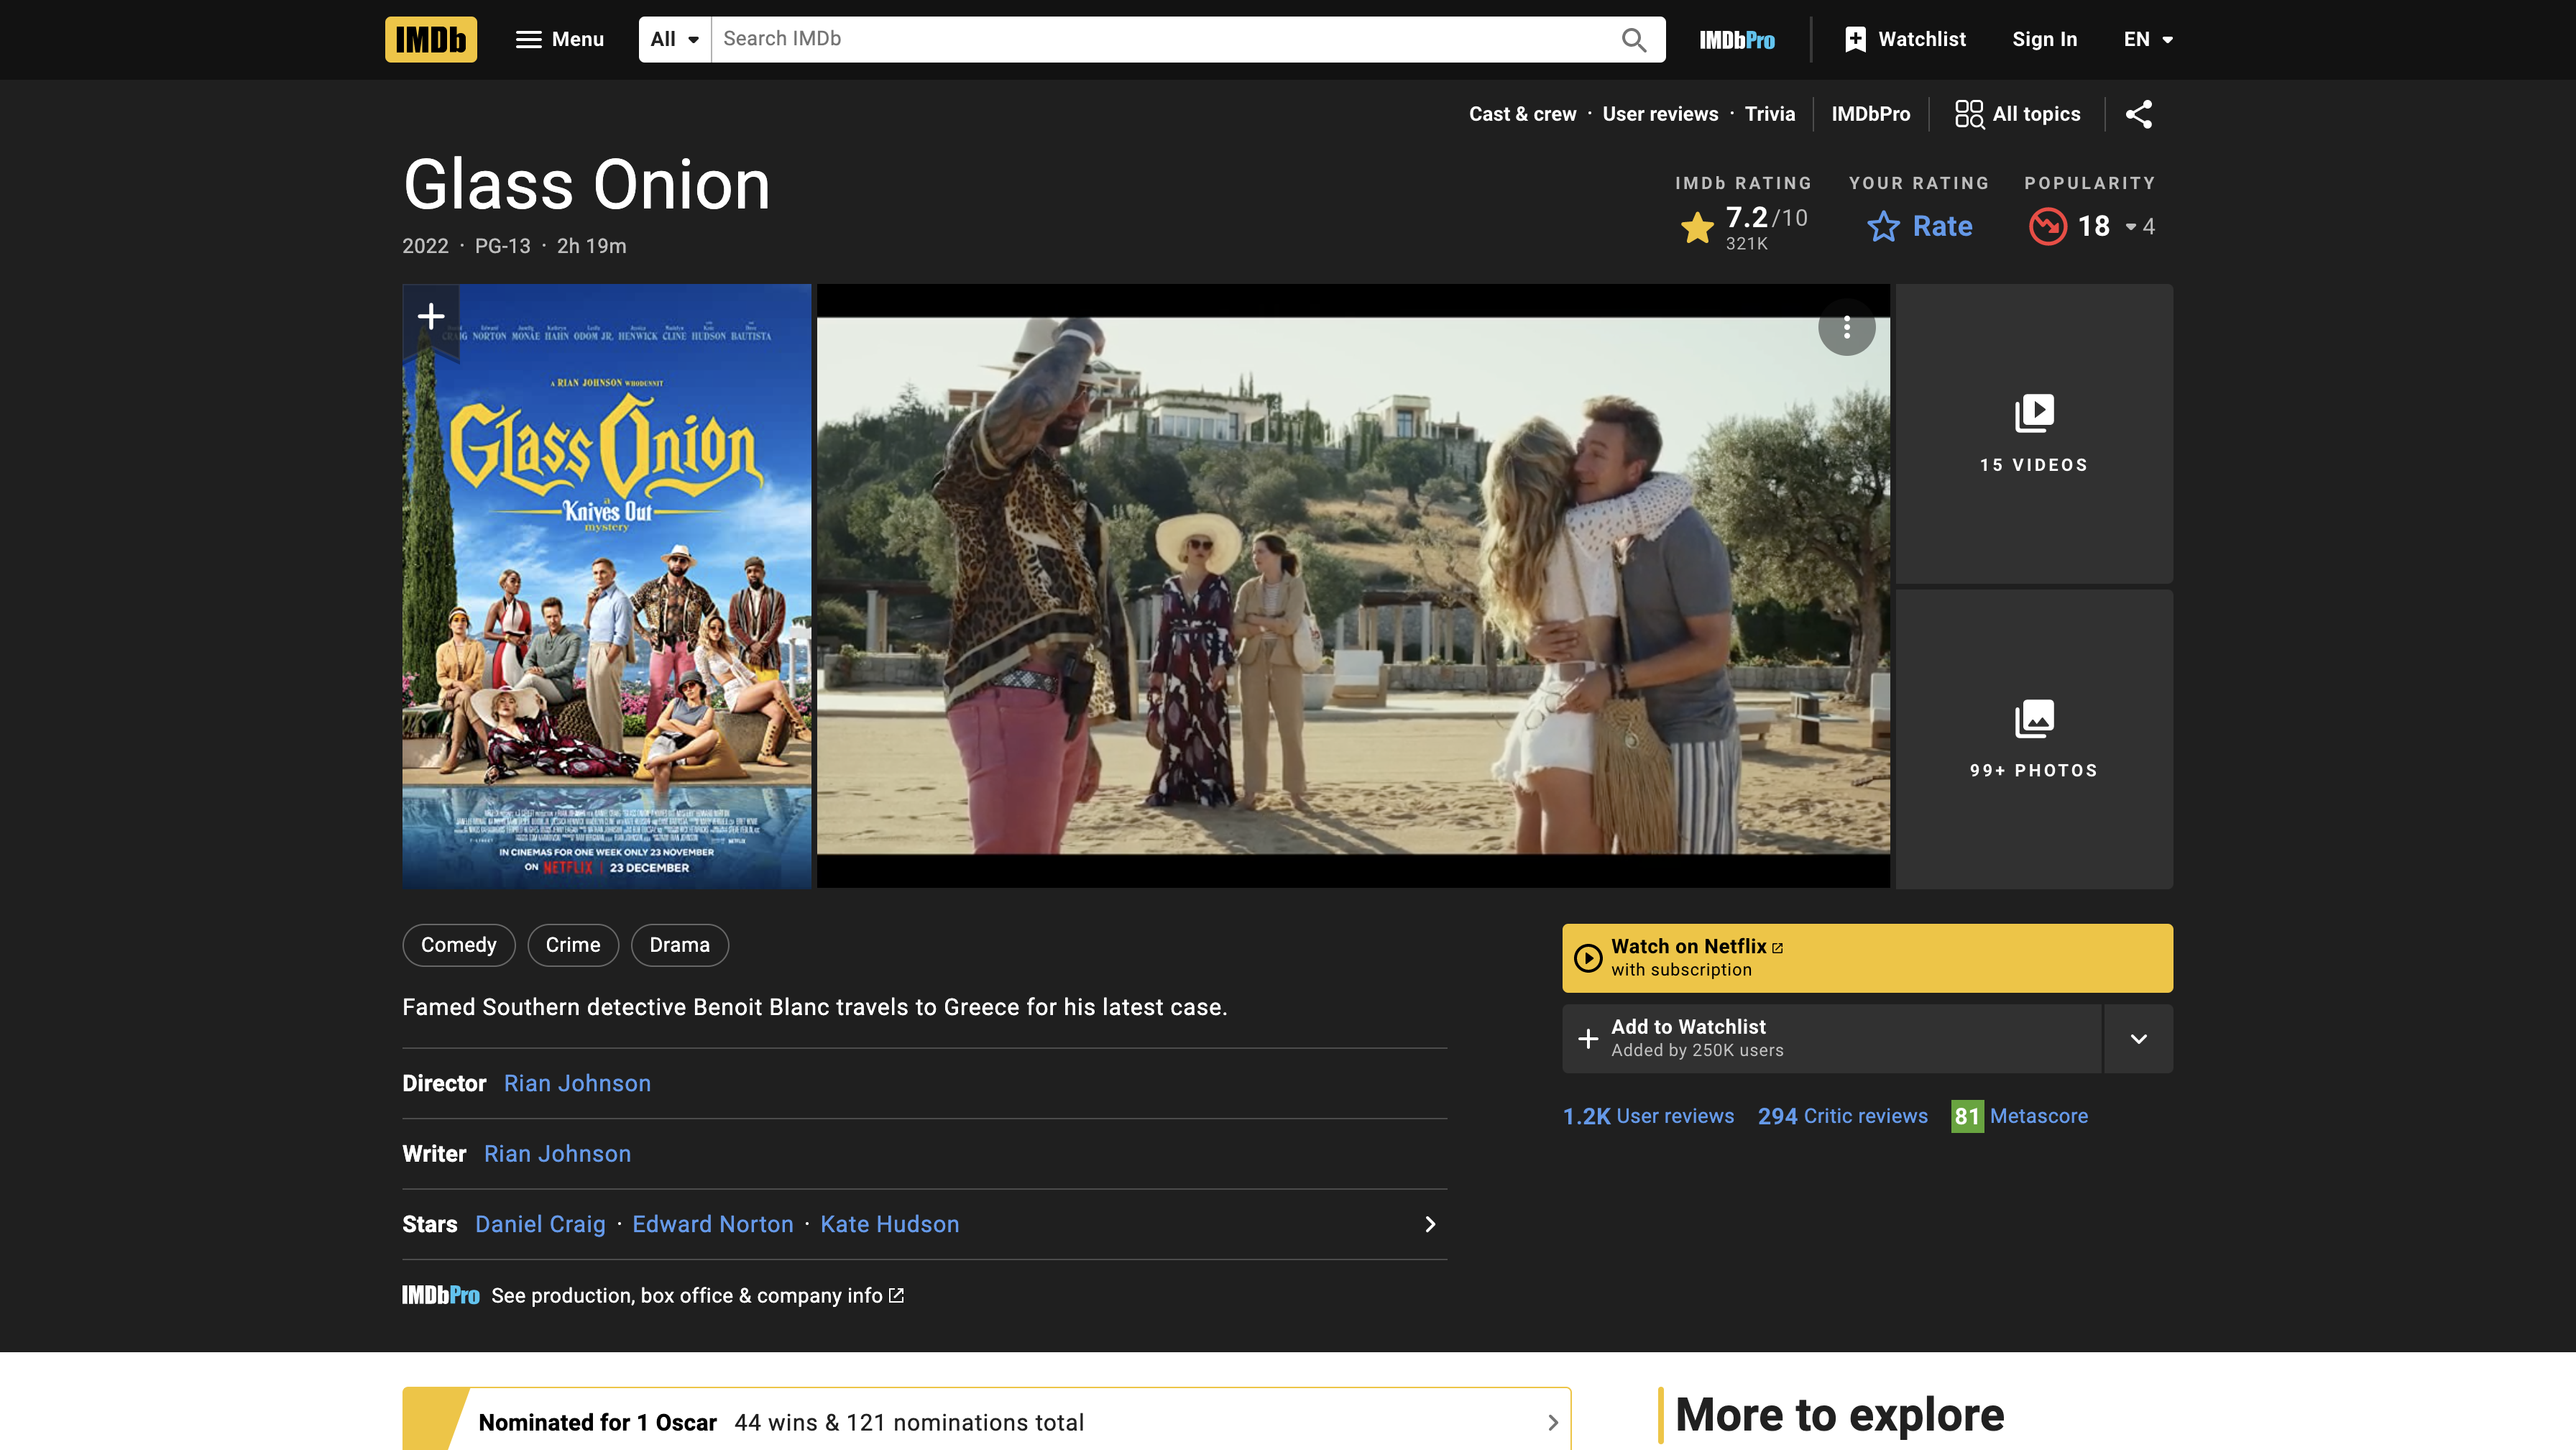Expand the Stars row chevron
Screen dimensions: 2576x1450
coord(1430,1224)
